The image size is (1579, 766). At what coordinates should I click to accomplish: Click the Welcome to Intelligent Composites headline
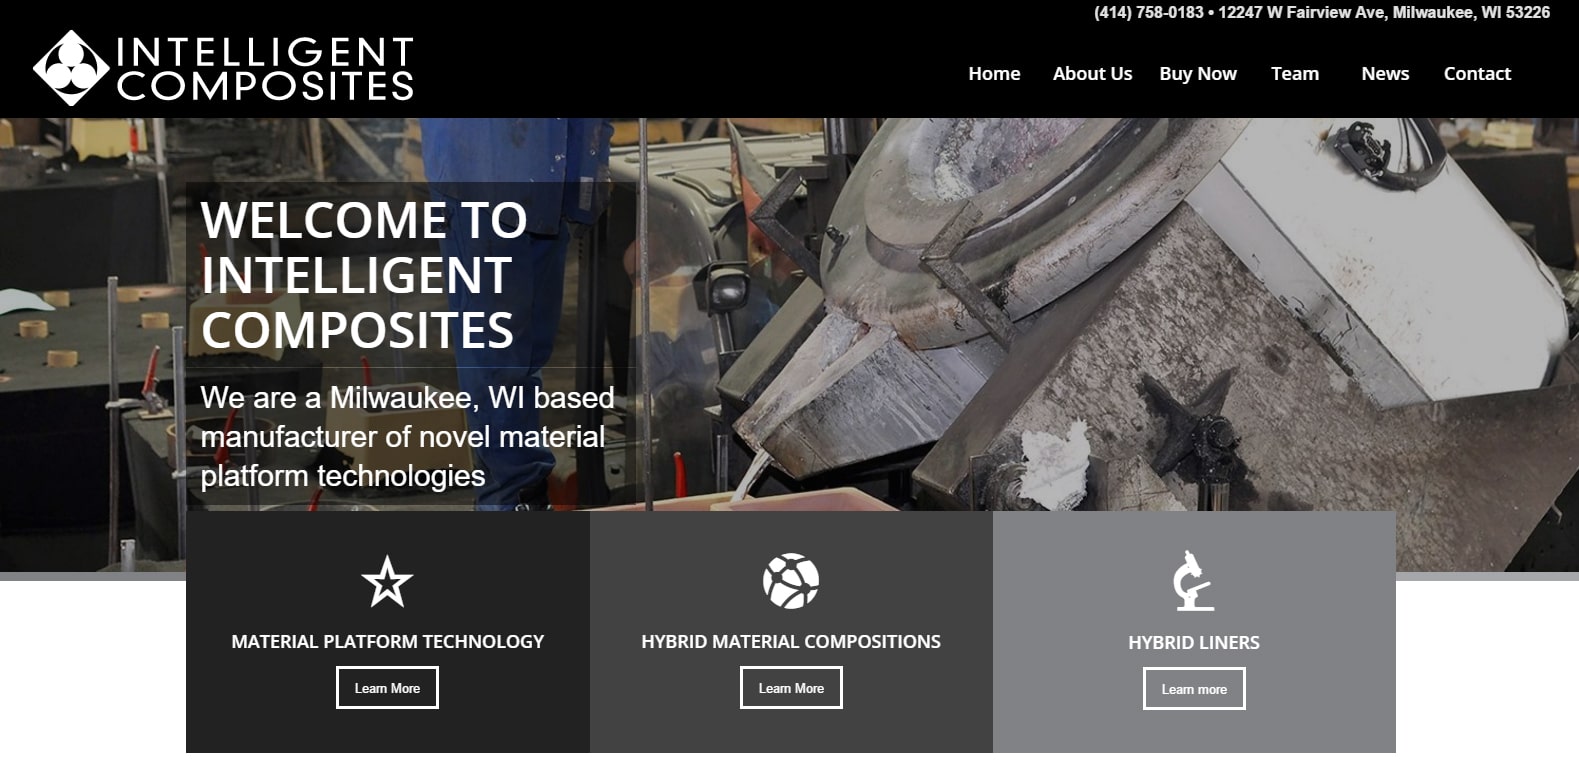364,275
